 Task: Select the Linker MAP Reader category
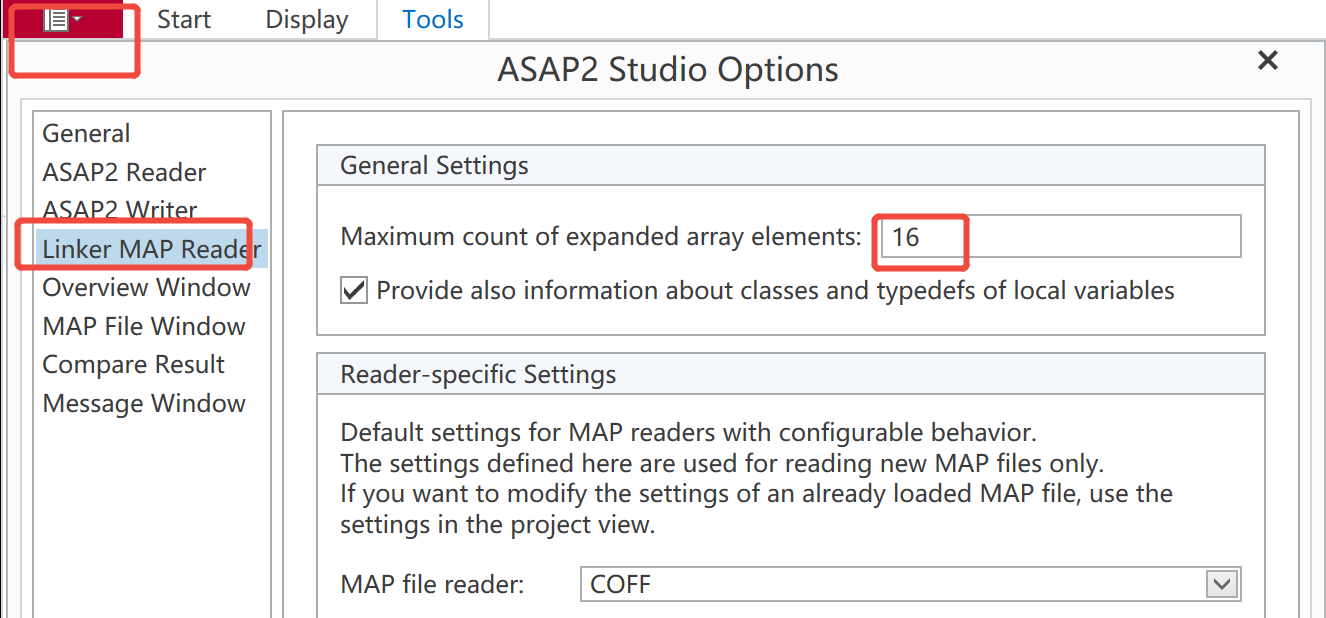[x=151, y=250]
